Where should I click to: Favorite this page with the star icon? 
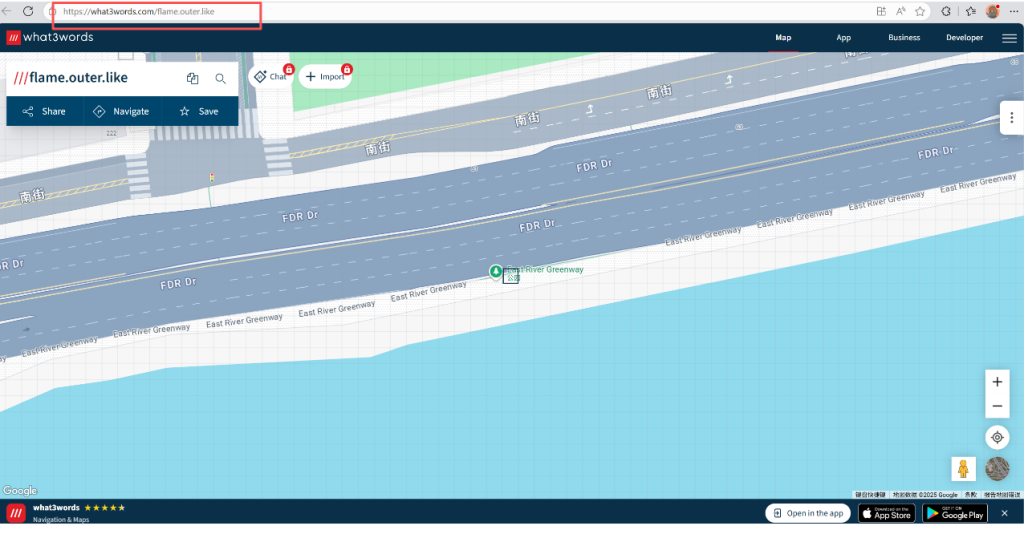click(919, 12)
